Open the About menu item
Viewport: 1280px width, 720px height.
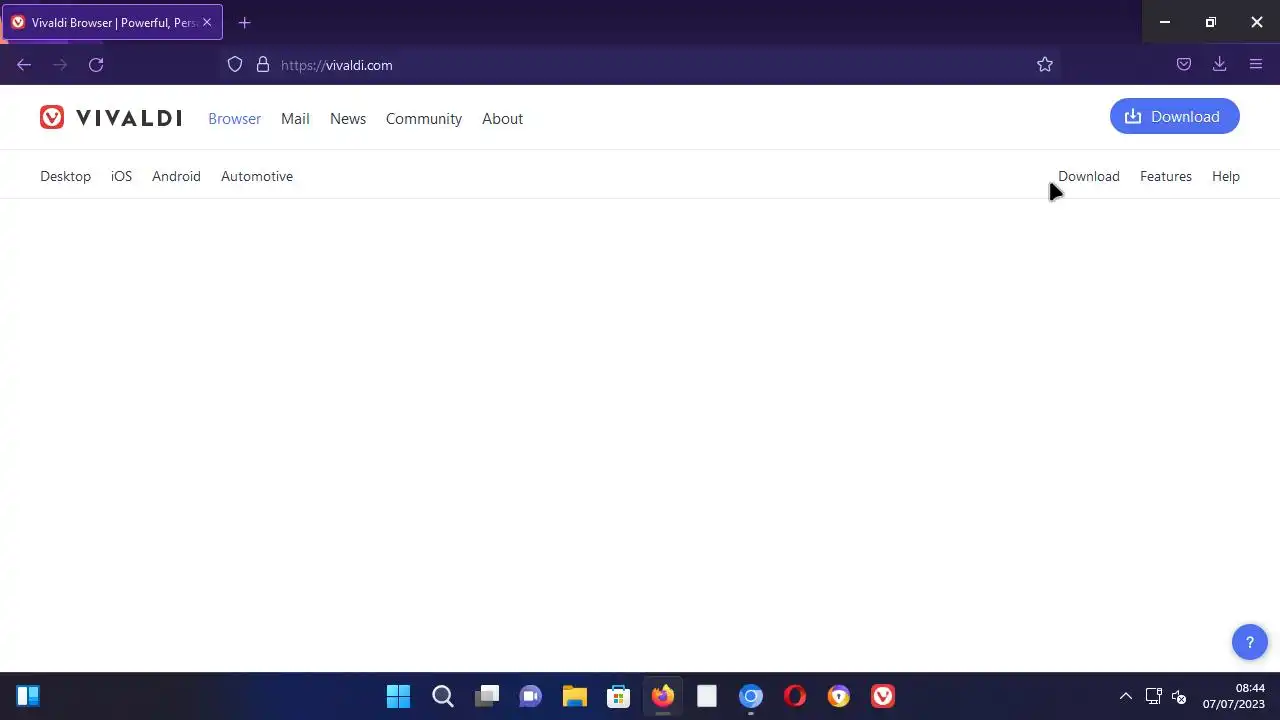502,118
